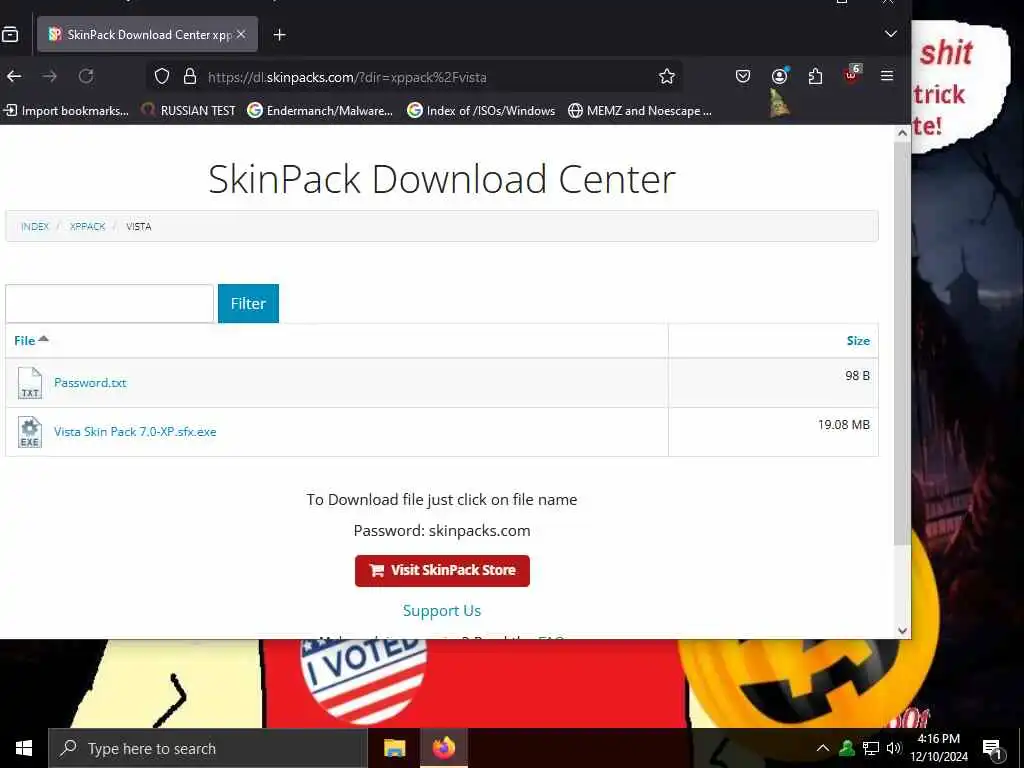Open the volume speaker tray icon

click(x=894, y=748)
